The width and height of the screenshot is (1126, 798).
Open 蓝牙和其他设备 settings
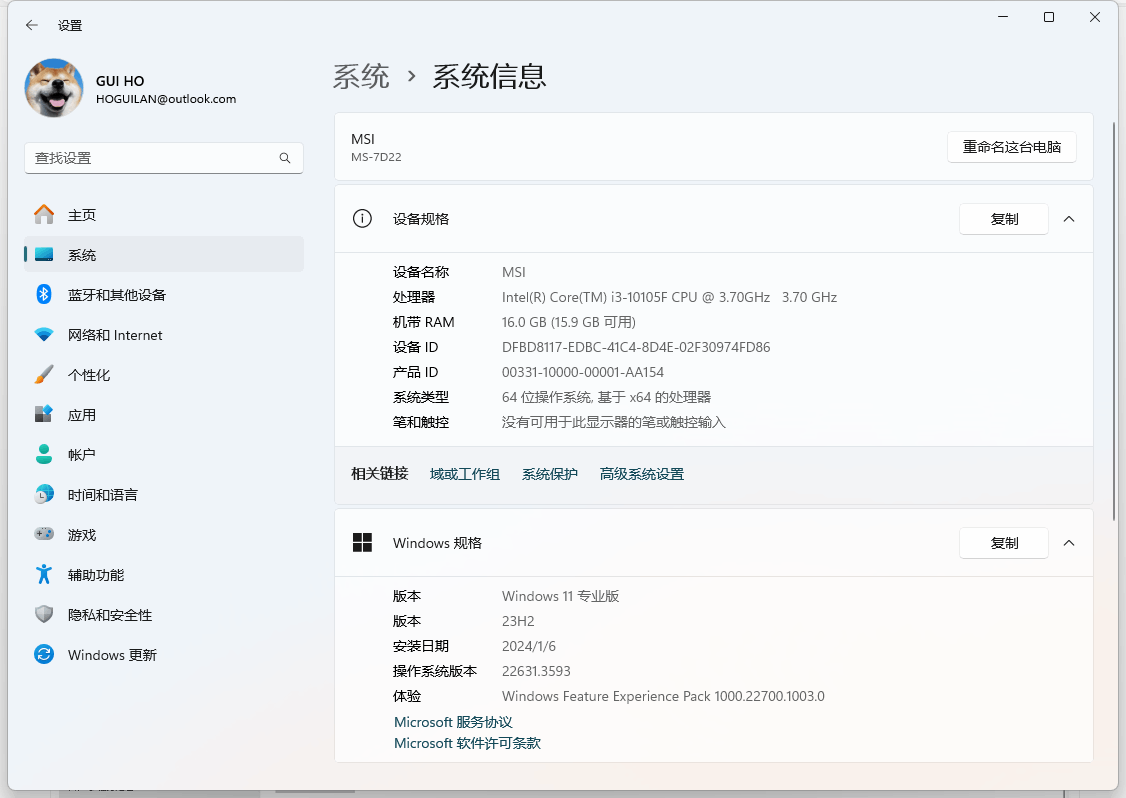tap(164, 294)
